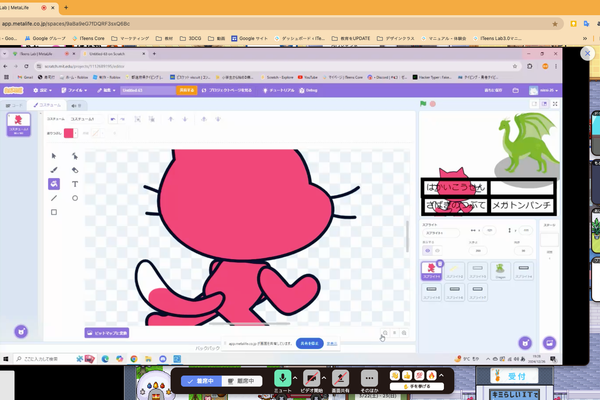Click See Project Page button
The image size is (600, 400).
227,90
